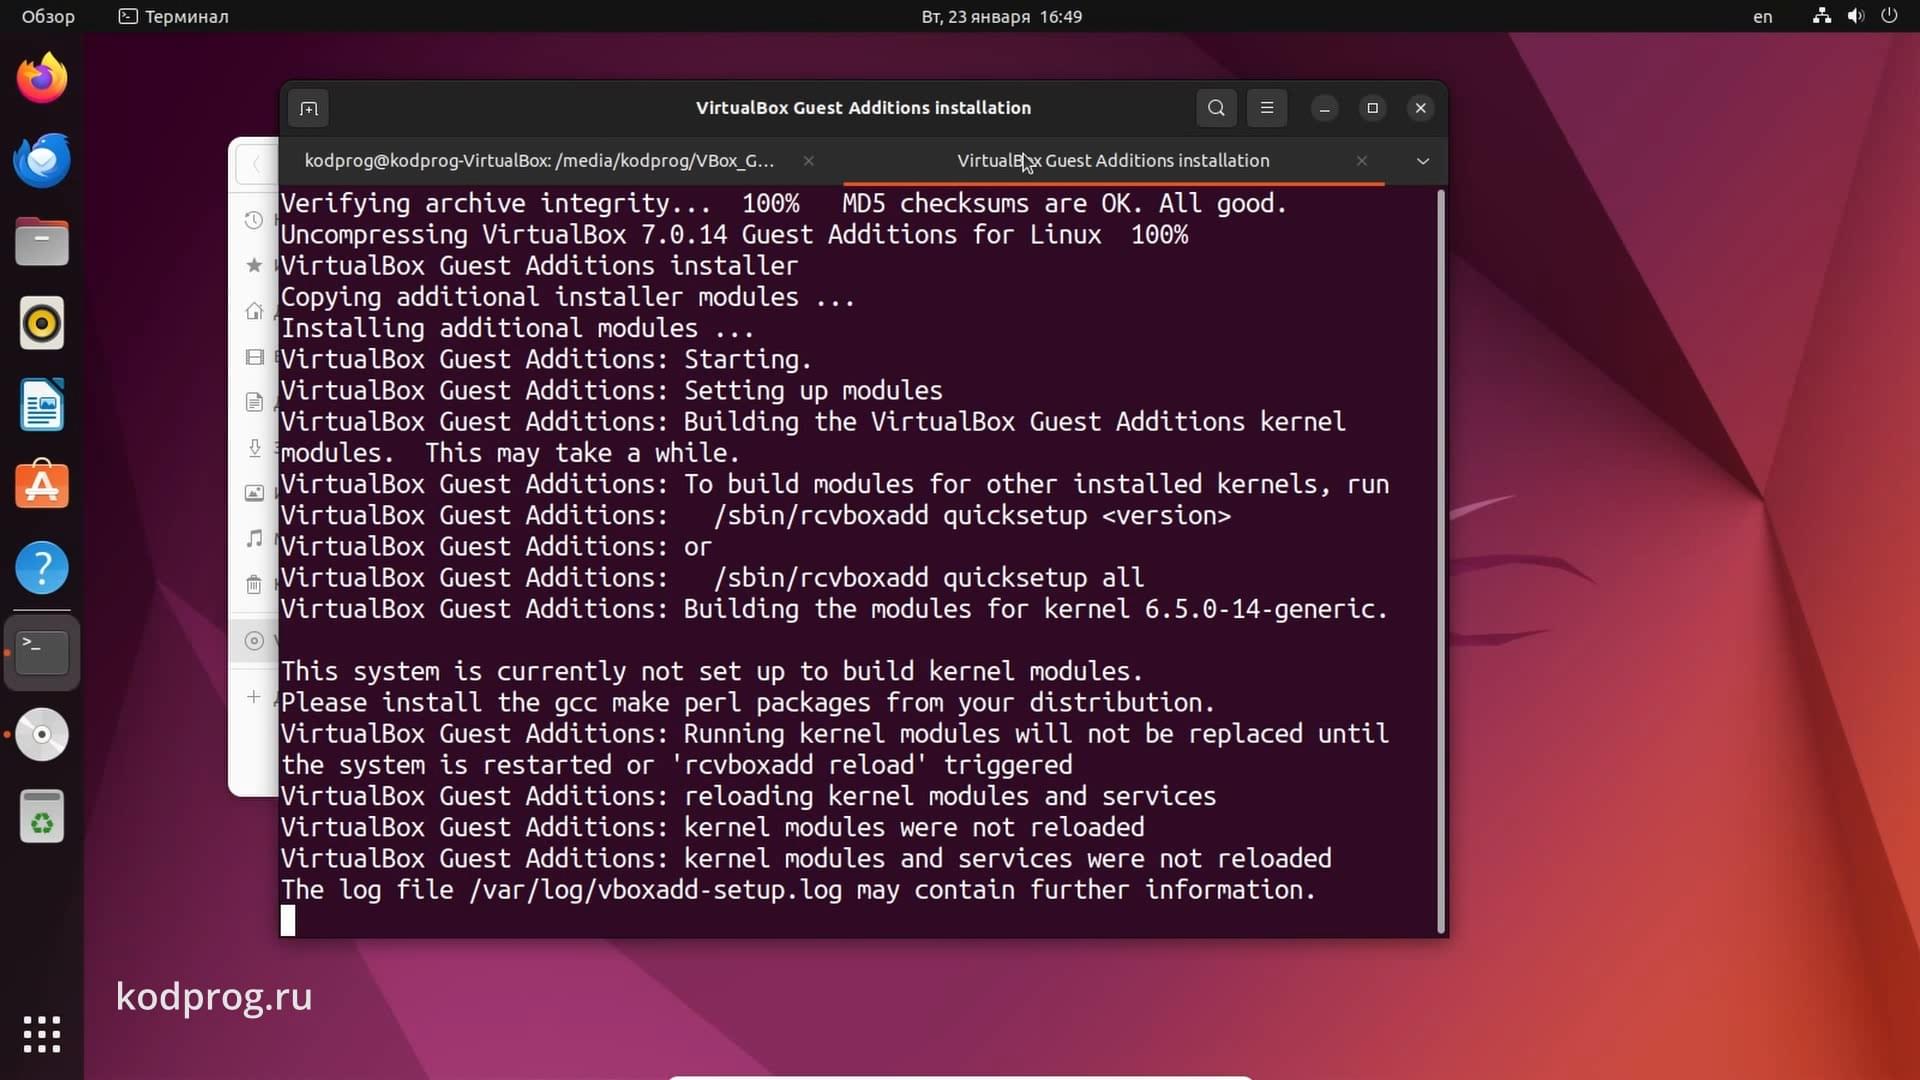The width and height of the screenshot is (1920, 1080).
Task: Open the terminal search tool
Action: 1216,108
